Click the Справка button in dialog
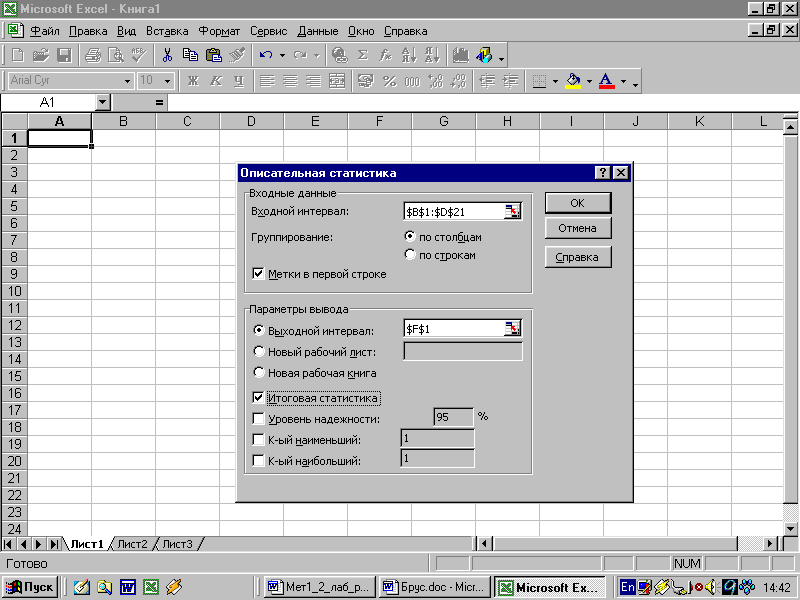This screenshot has height=600, width=800. click(x=578, y=257)
